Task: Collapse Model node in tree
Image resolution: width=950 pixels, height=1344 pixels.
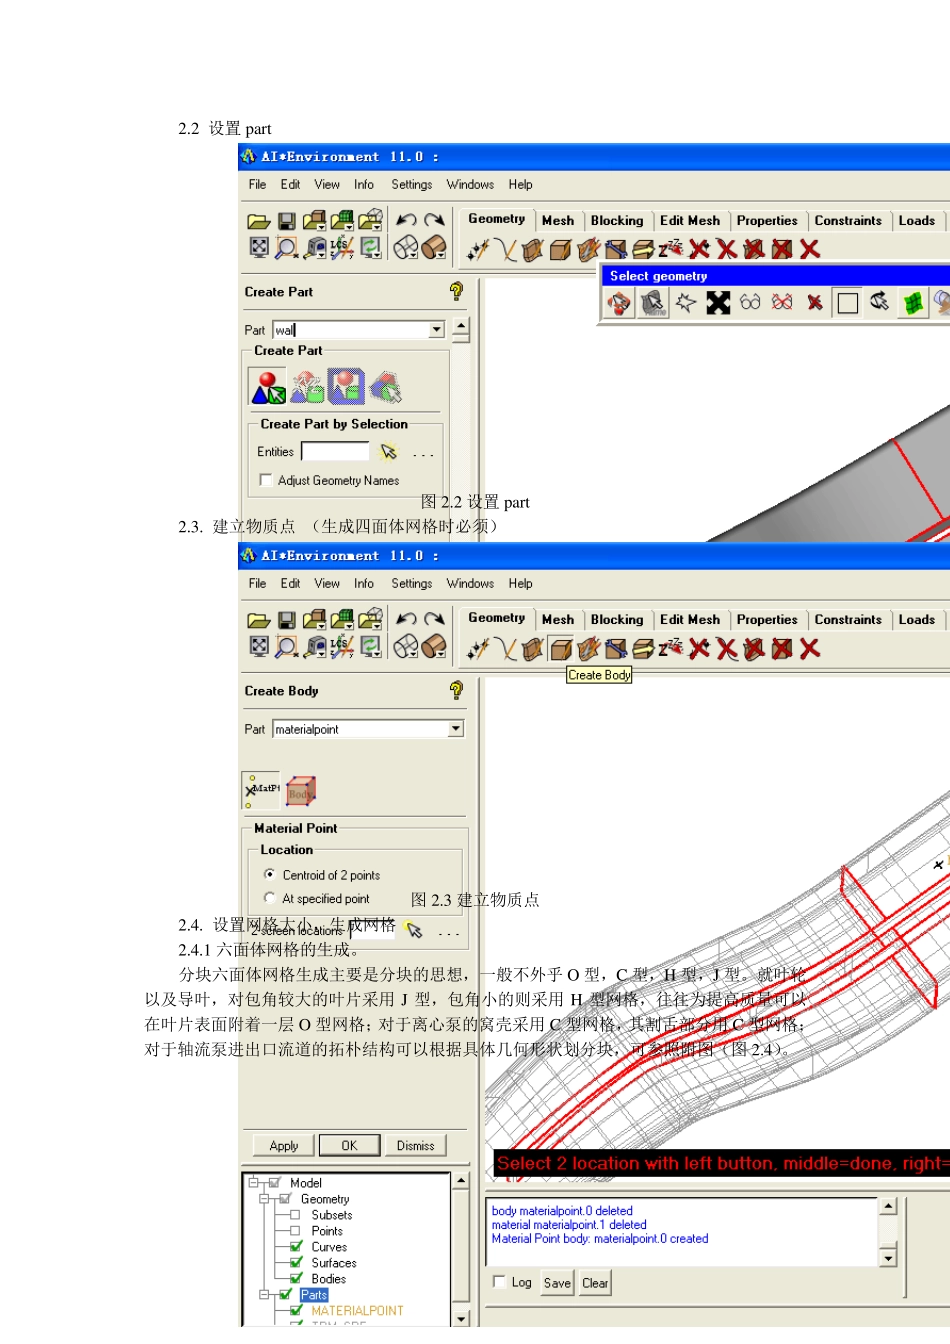Action: tap(253, 1183)
